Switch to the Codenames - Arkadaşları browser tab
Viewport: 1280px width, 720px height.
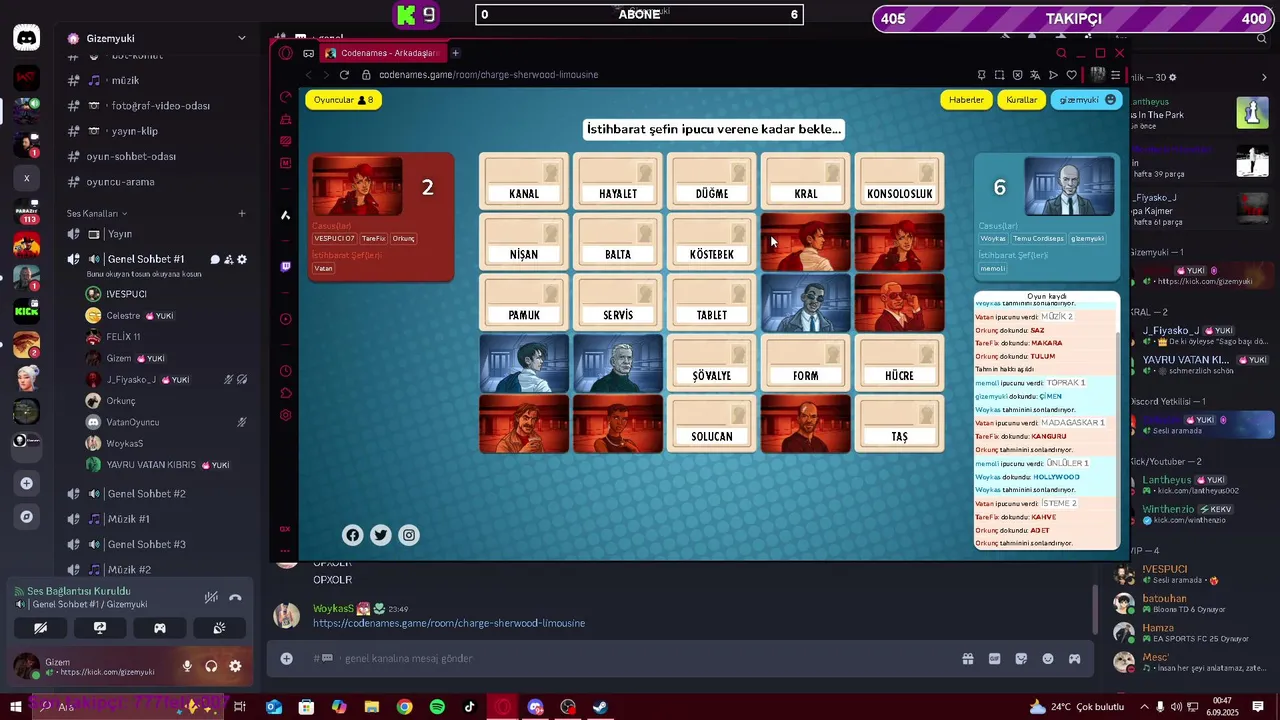tap(382, 53)
